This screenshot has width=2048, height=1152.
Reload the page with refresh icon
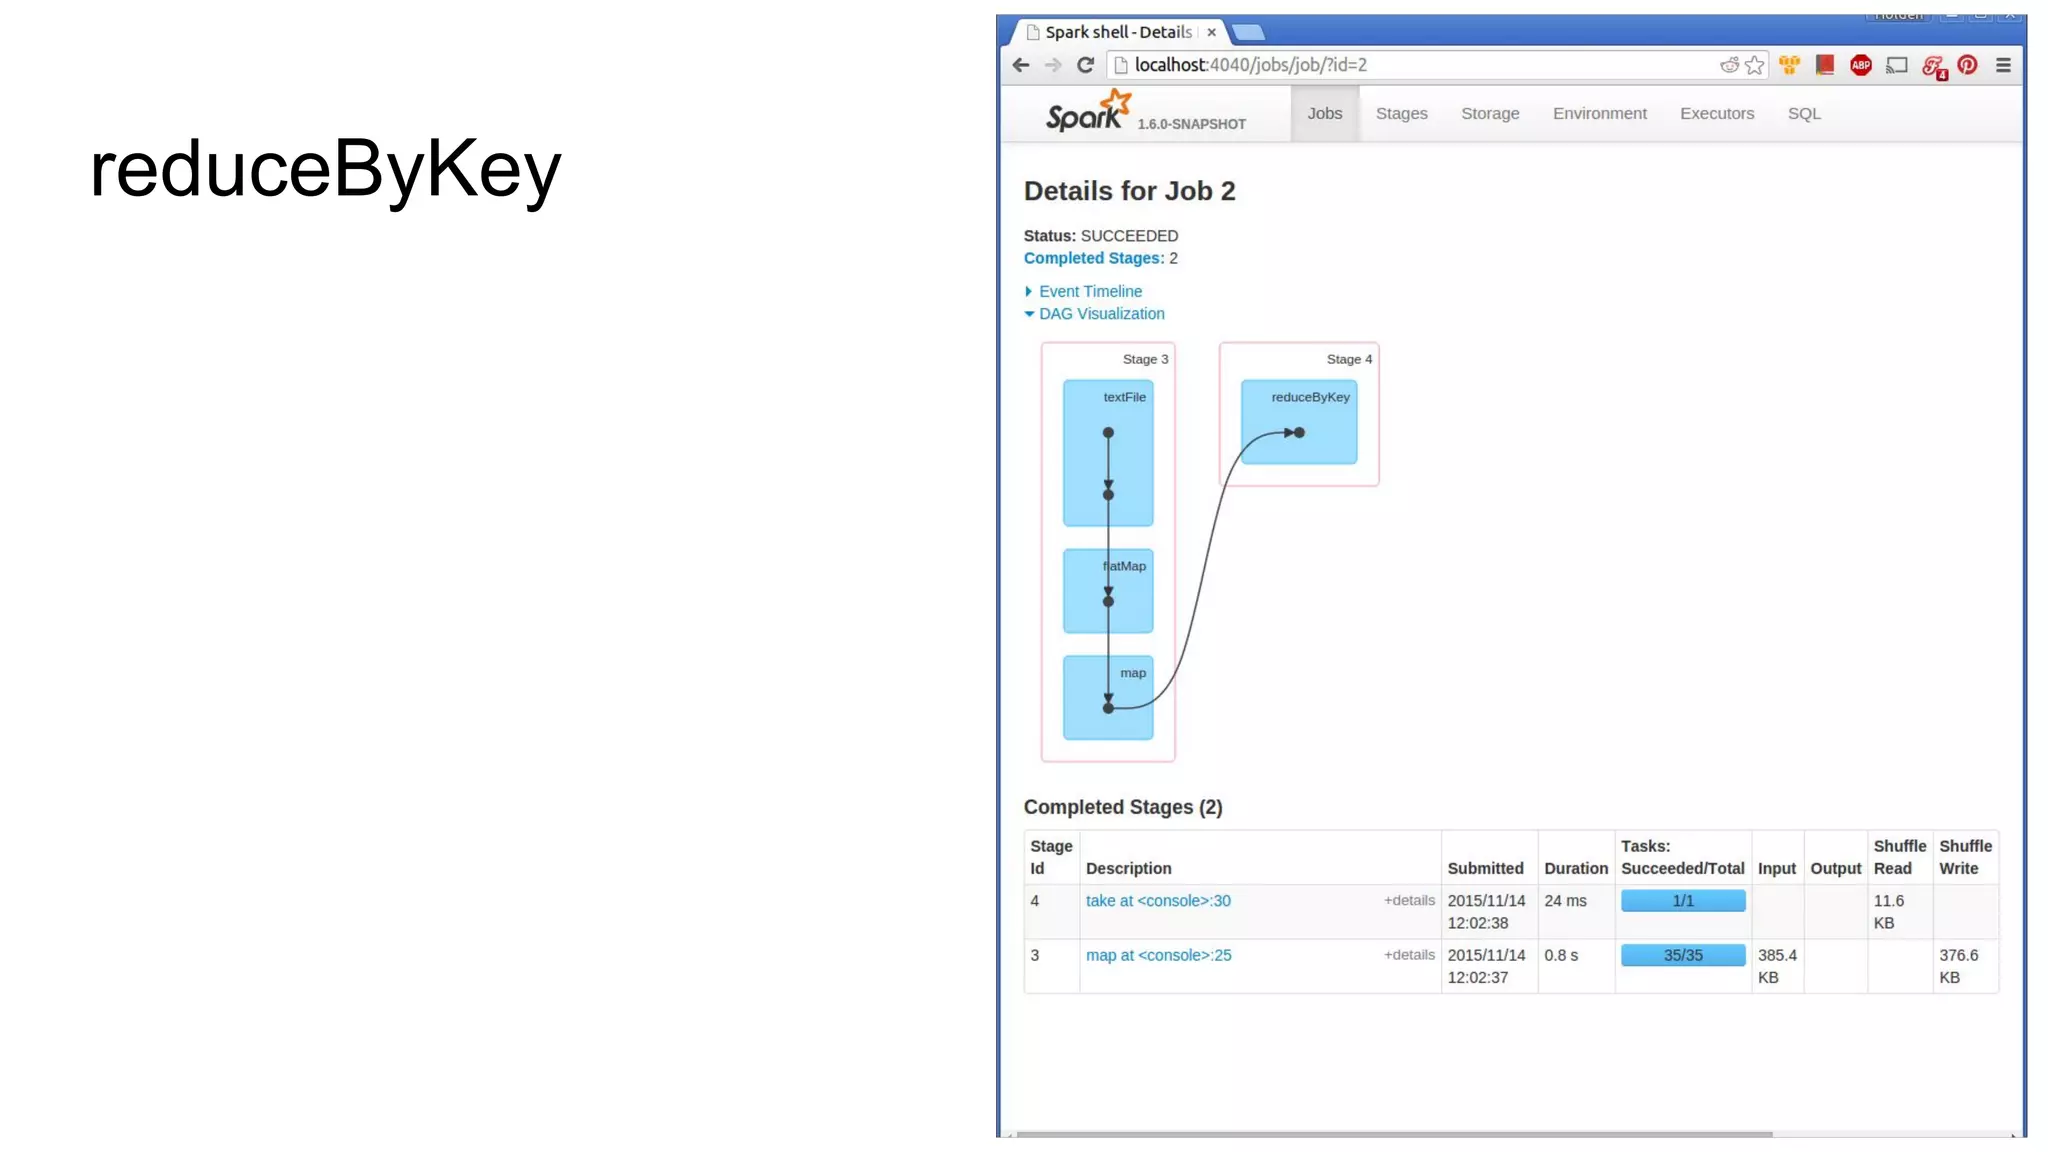click(x=1085, y=65)
